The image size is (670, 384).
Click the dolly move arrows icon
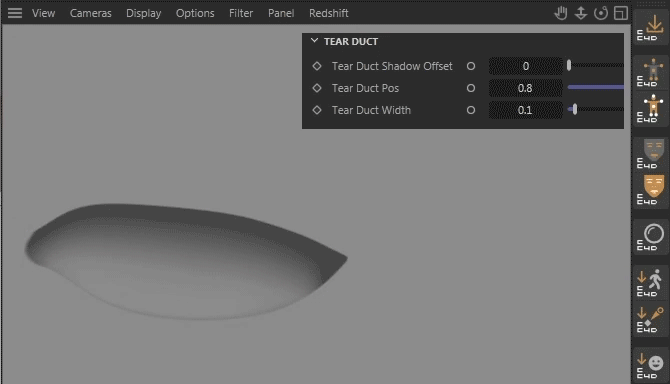tap(581, 13)
